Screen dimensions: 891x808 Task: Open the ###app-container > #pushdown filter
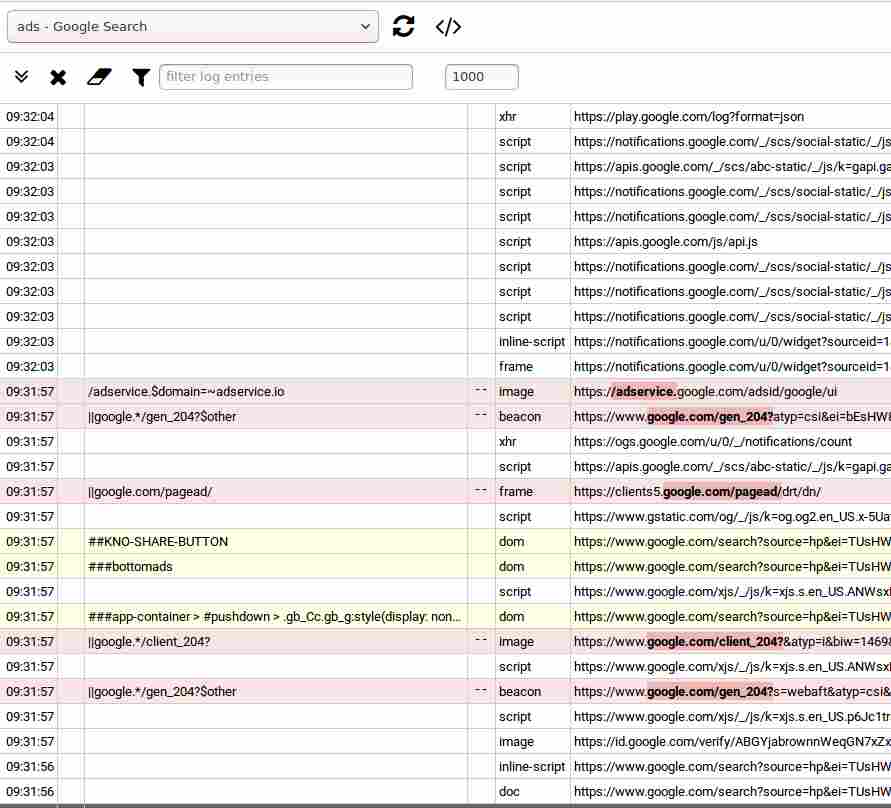click(x=274, y=617)
